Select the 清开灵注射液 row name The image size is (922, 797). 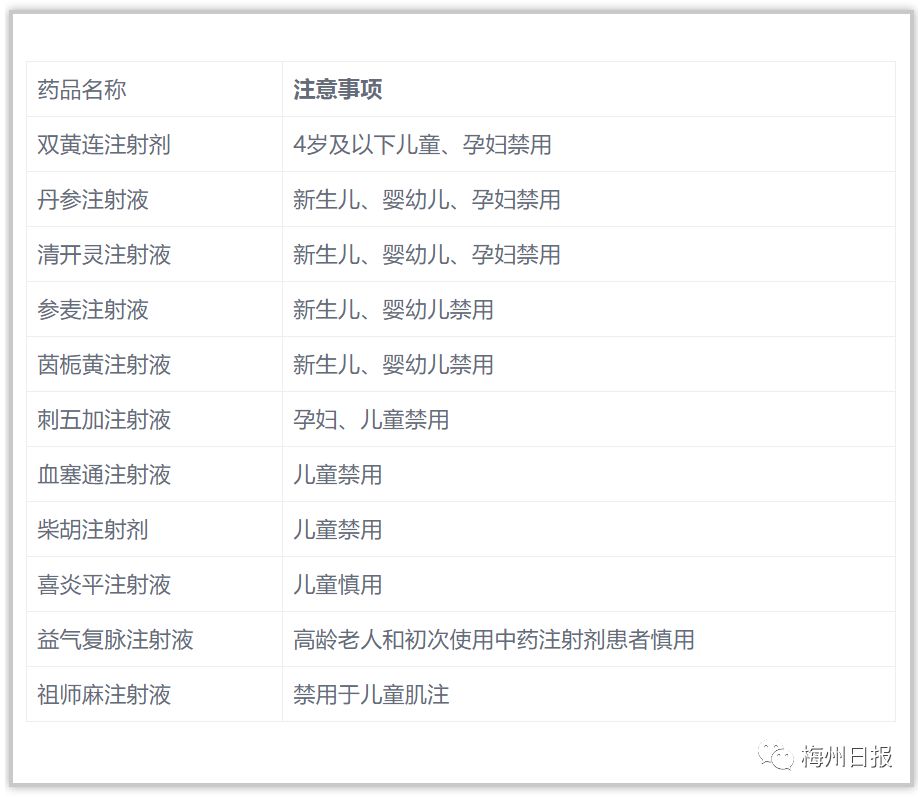pyautogui.click(x=104, y=255)
